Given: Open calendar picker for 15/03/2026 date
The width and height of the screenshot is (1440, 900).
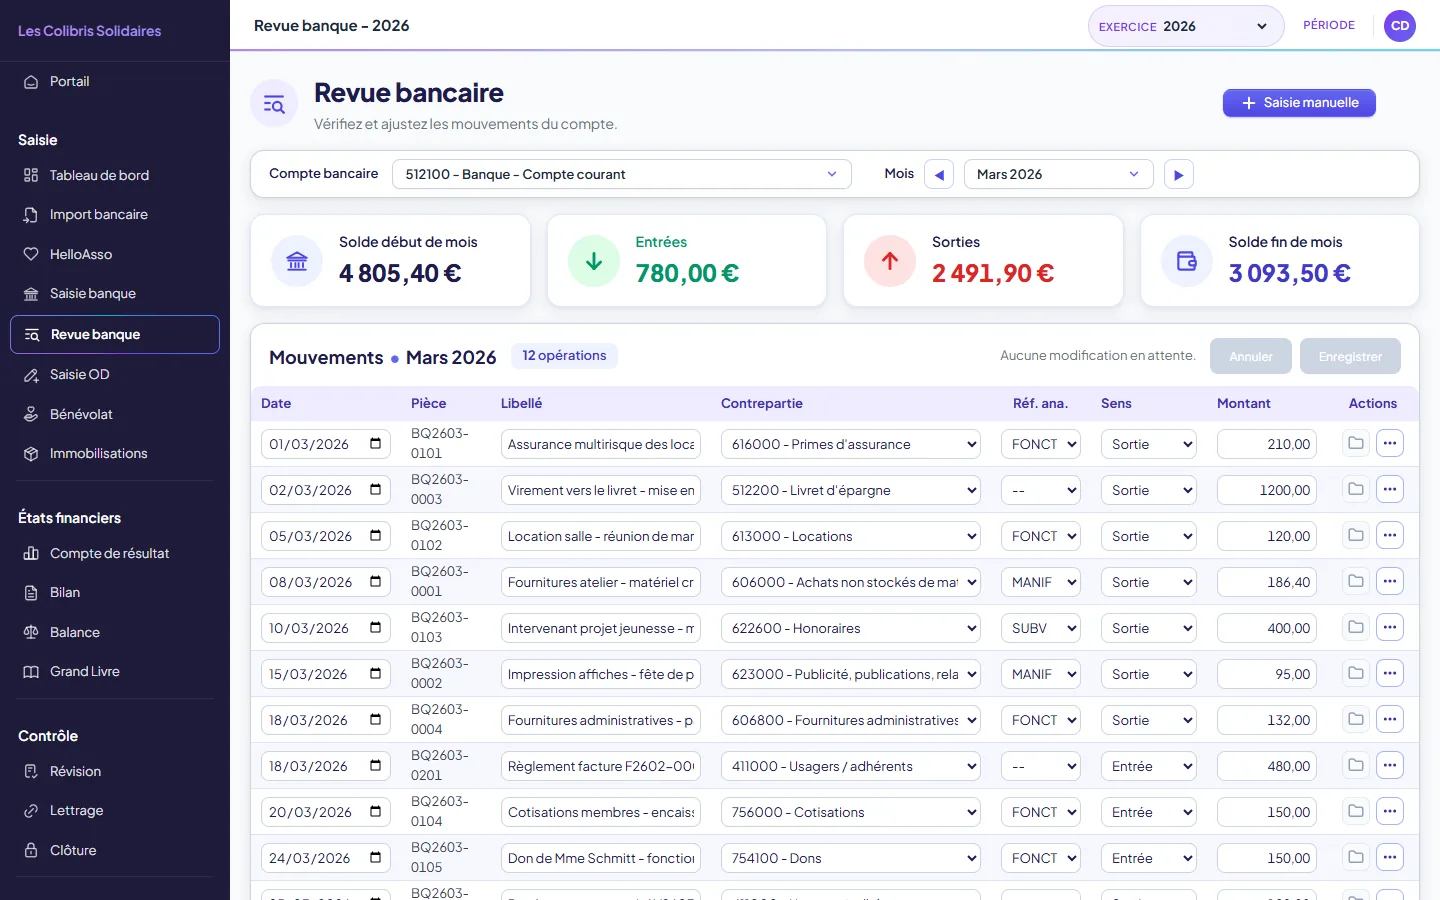Looking at the screenshot, I should pyautogui.click(x=375, y=674).
